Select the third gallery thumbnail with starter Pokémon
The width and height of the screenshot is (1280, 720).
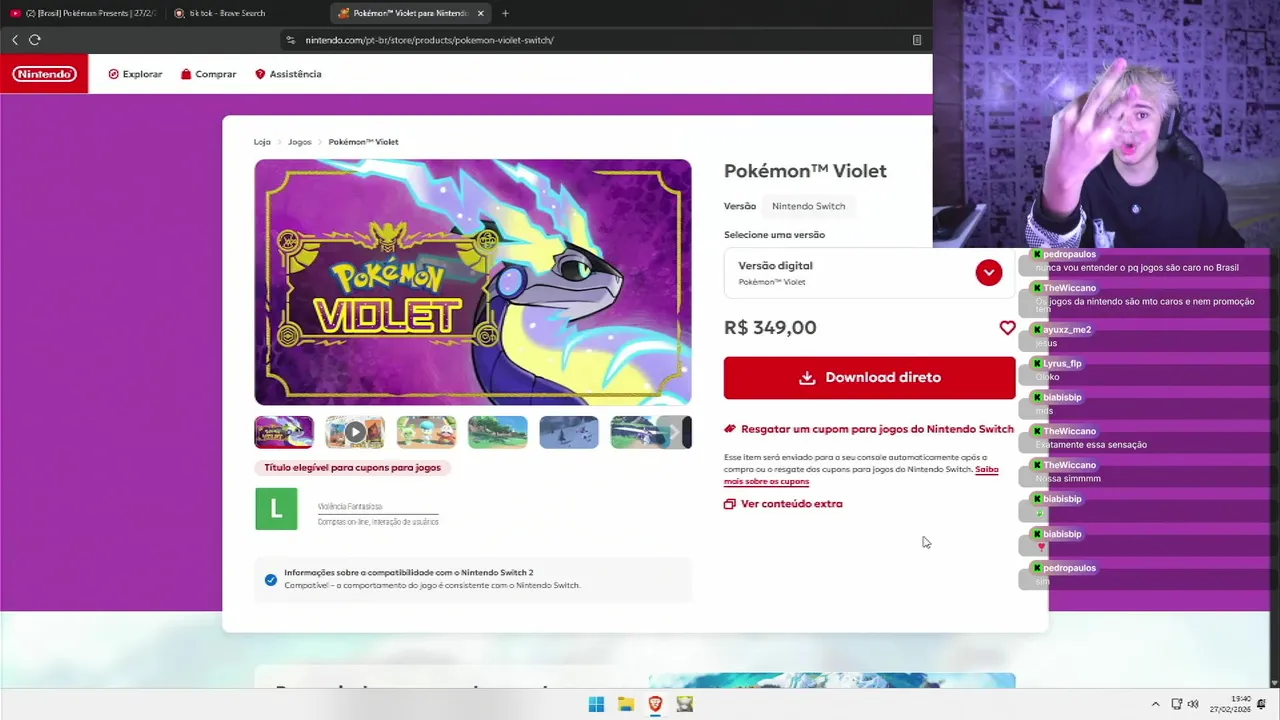(426, 432)
